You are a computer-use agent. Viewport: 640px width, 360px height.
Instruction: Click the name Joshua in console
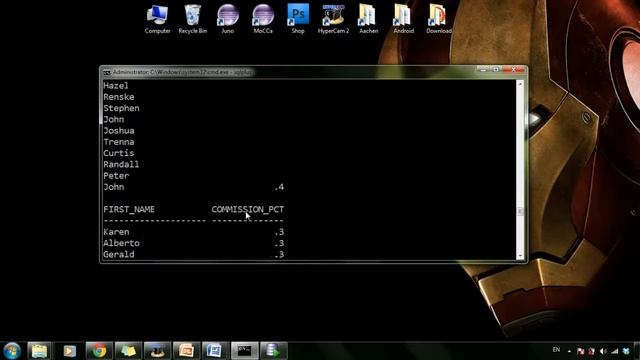click(119, 131)
